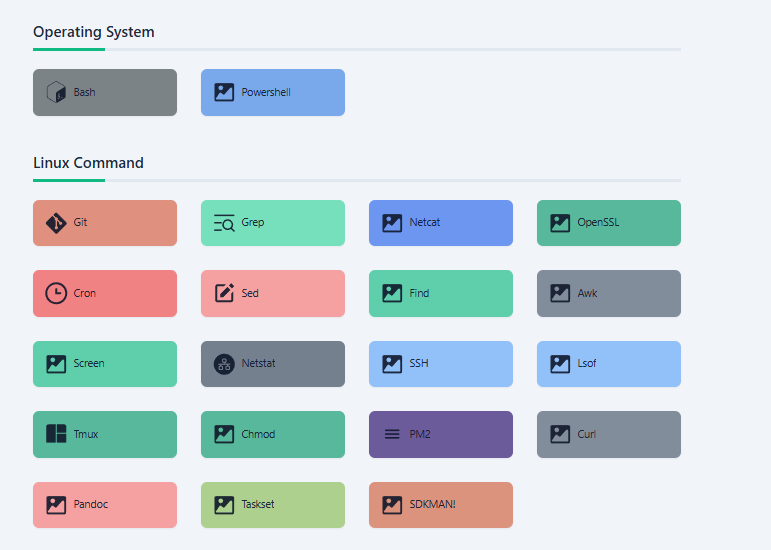Open the Netcat reference card
The width and height of the screenshot is (771, 550).
point(441,223)
